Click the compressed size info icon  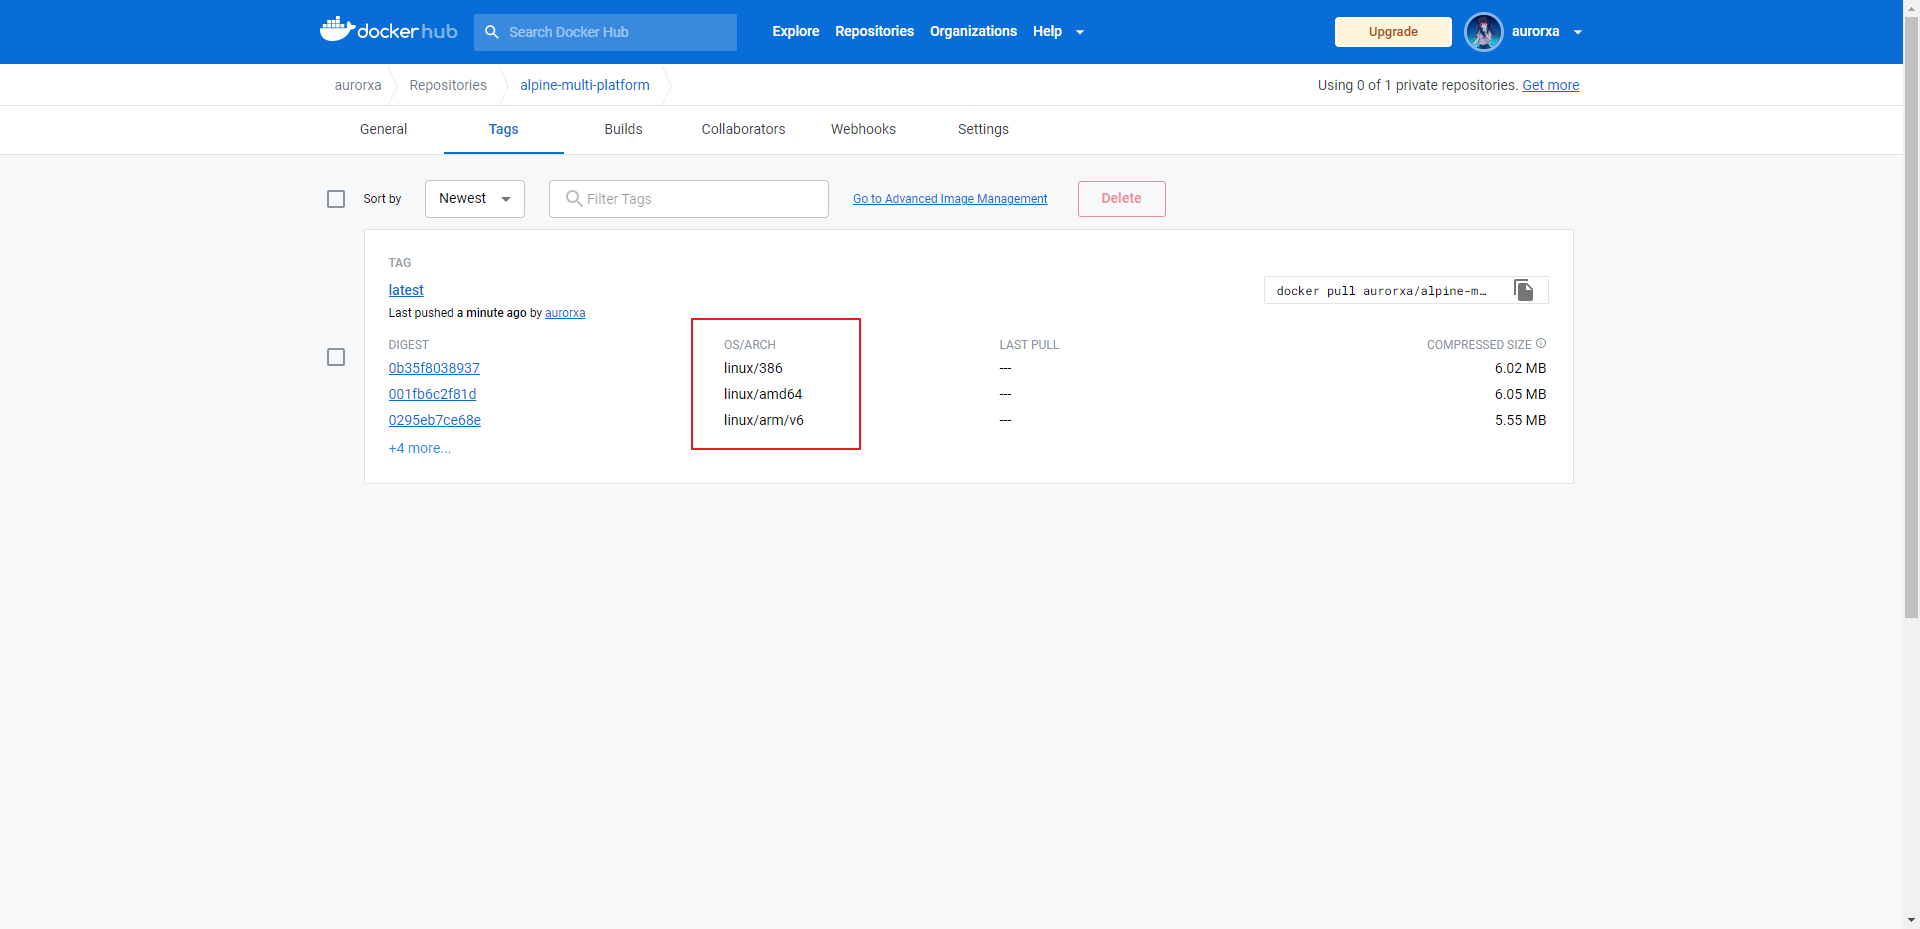click(1541, 343)
